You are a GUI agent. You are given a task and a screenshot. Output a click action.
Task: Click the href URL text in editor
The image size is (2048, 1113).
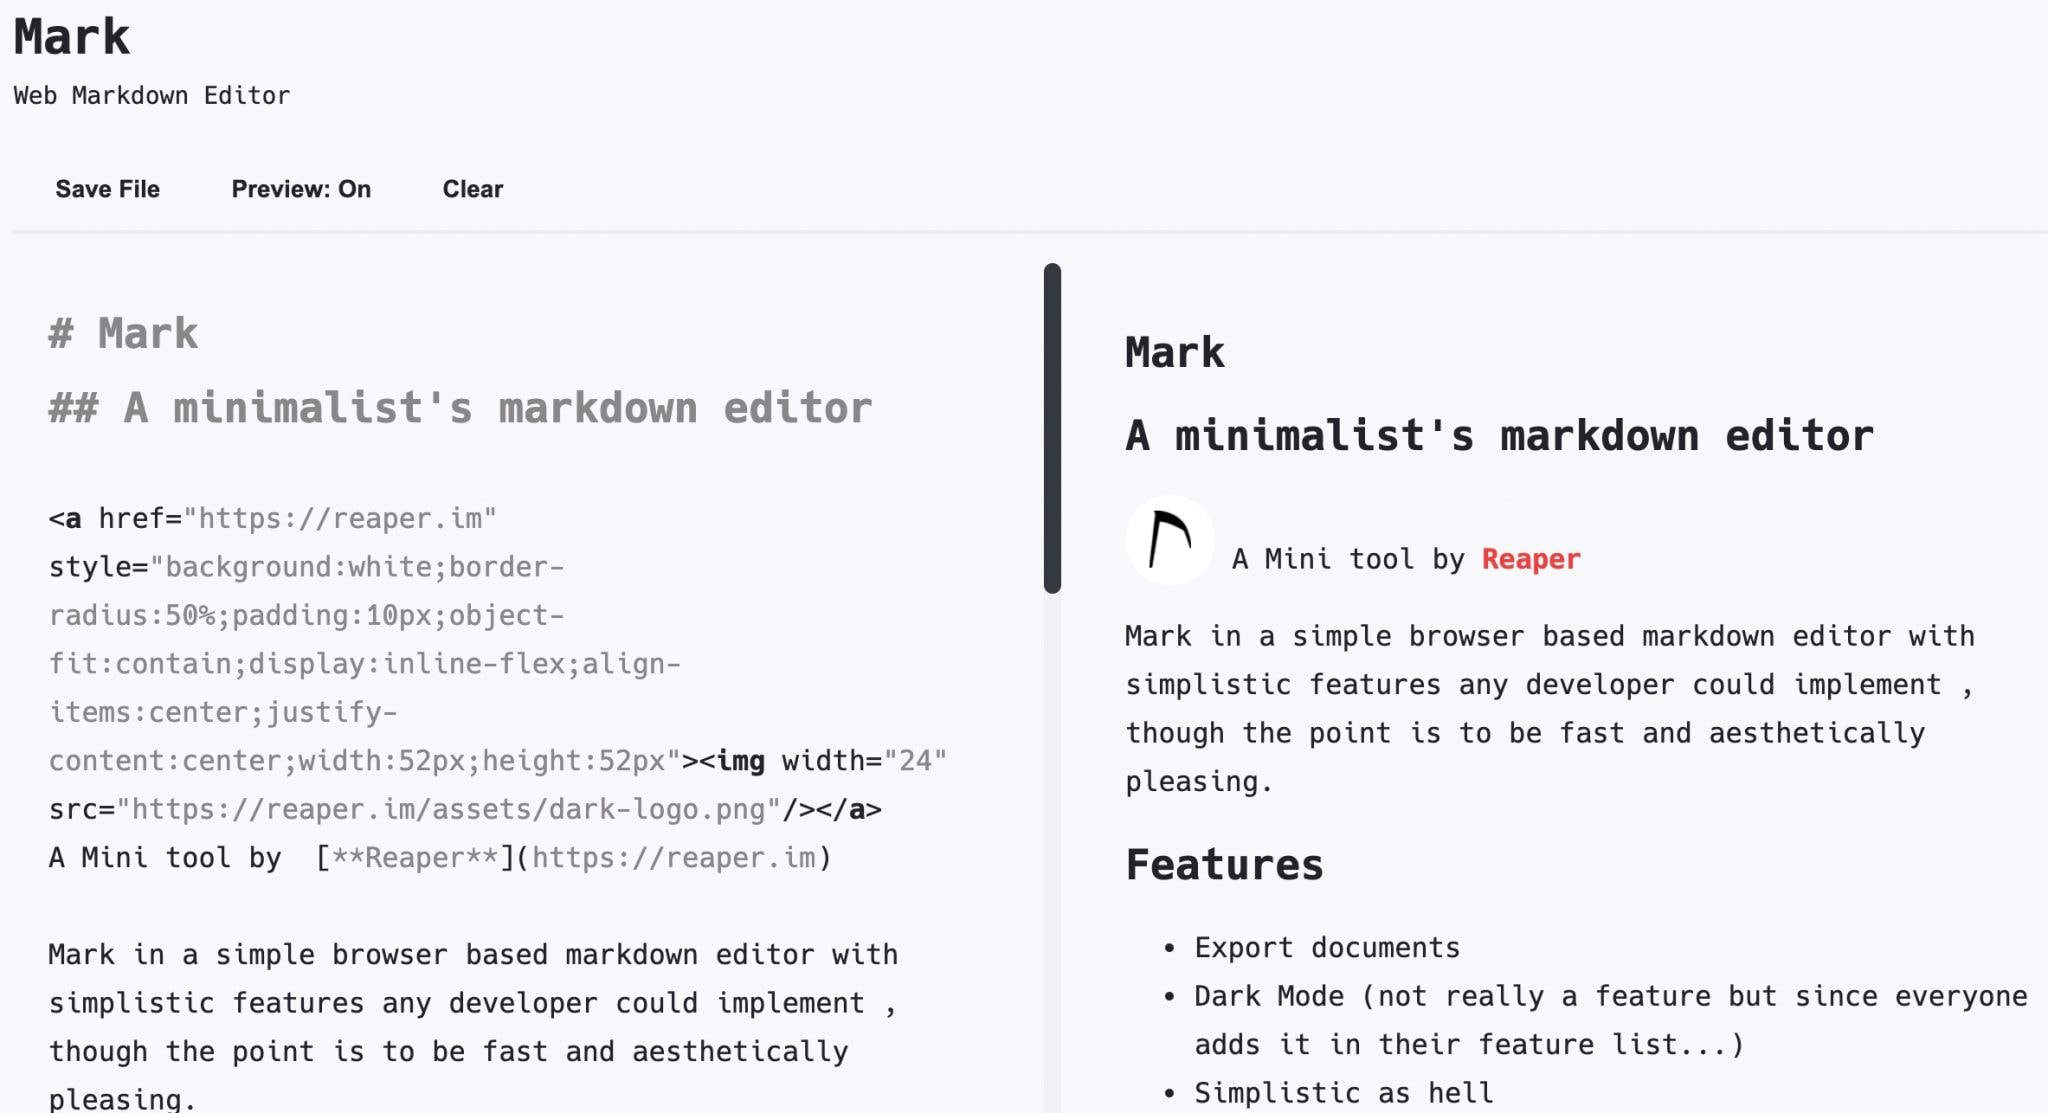(340, 519)
